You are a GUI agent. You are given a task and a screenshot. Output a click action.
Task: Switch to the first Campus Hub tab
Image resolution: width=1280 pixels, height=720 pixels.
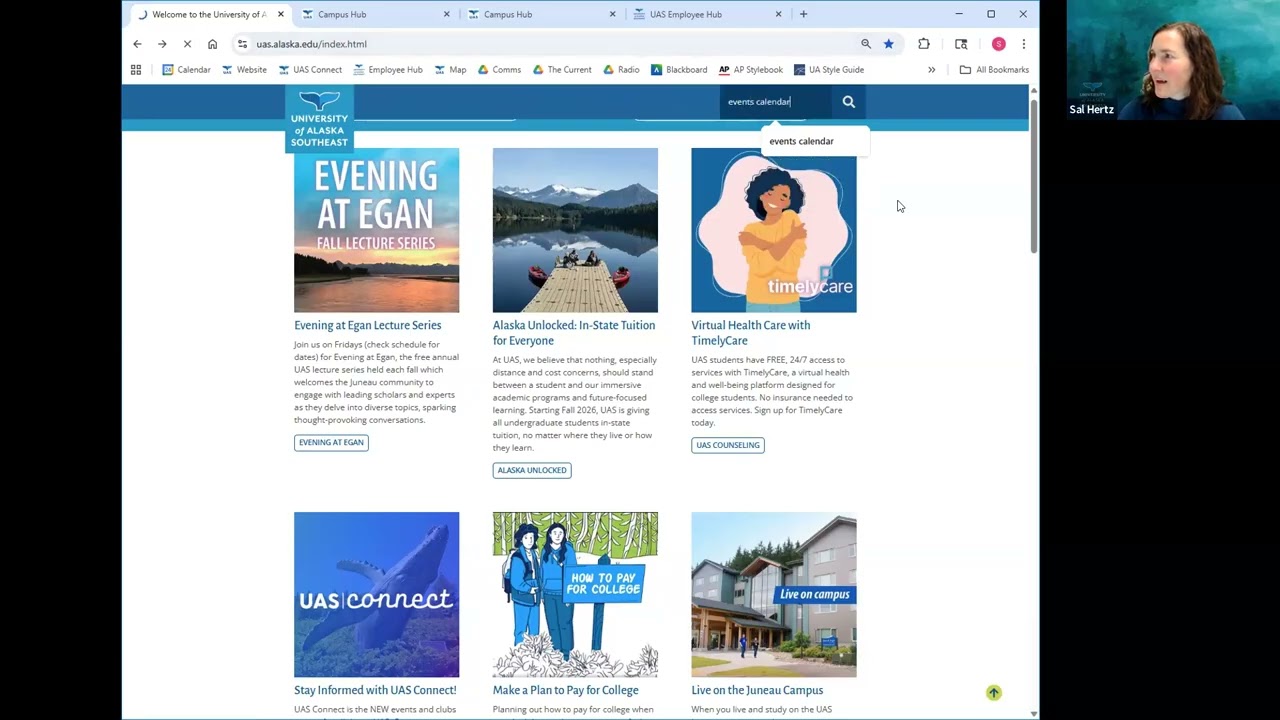coord(375,14)
